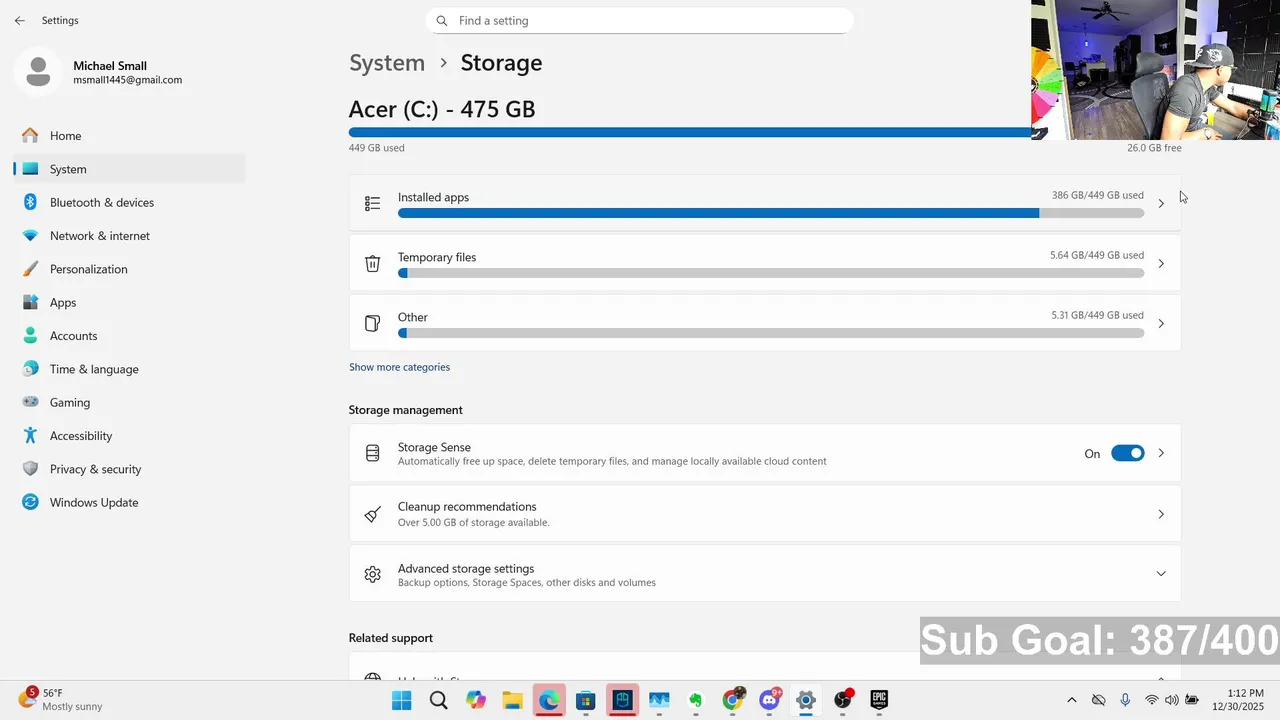Click the Other storage usage bar

click(x=770, y=333)
